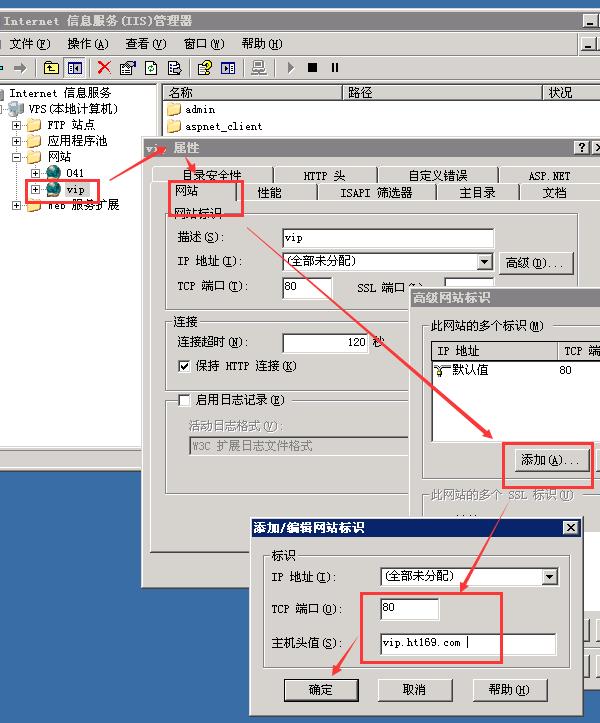Select the 默认值 row in identity list
Screen dimensions: 600x723
coord(516,370)
